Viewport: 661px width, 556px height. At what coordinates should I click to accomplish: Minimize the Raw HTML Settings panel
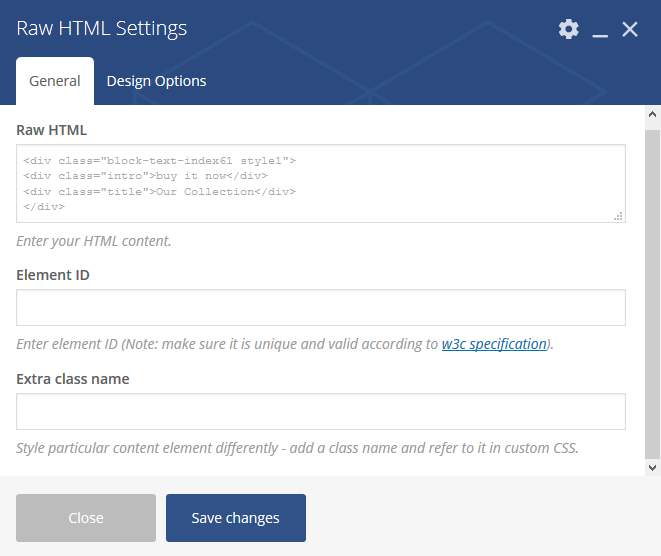point(600,30)
